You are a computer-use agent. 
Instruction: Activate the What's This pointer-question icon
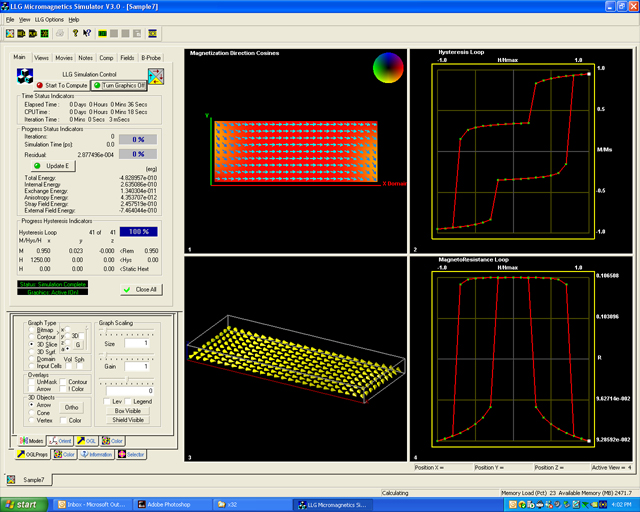pyautogui.click(x=87, y=33)
